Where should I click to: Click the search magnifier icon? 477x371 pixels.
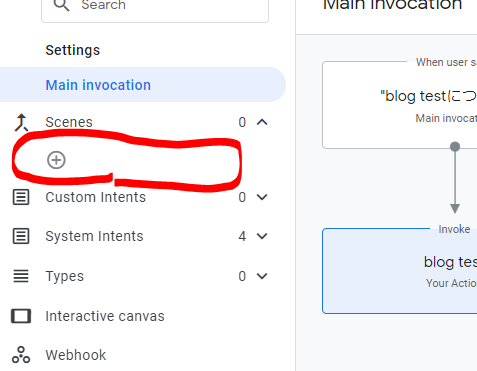tap(62, 5)
